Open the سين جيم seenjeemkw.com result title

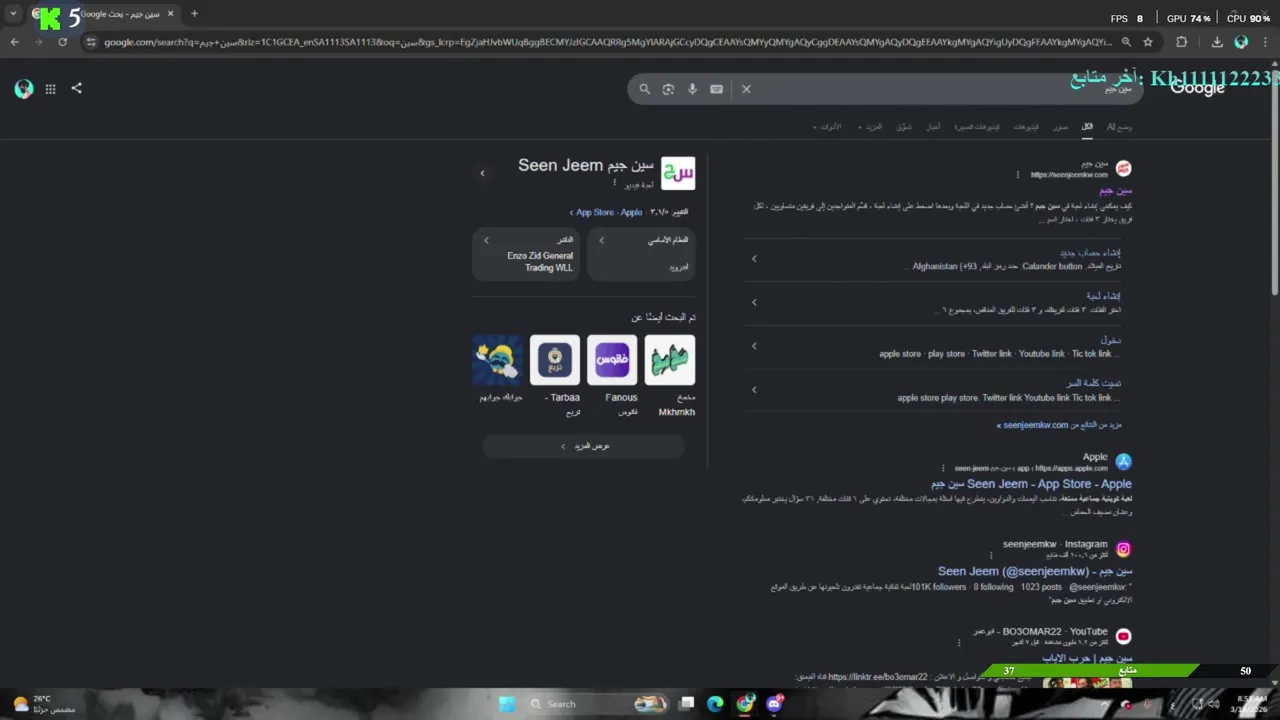pos(1116,190)
